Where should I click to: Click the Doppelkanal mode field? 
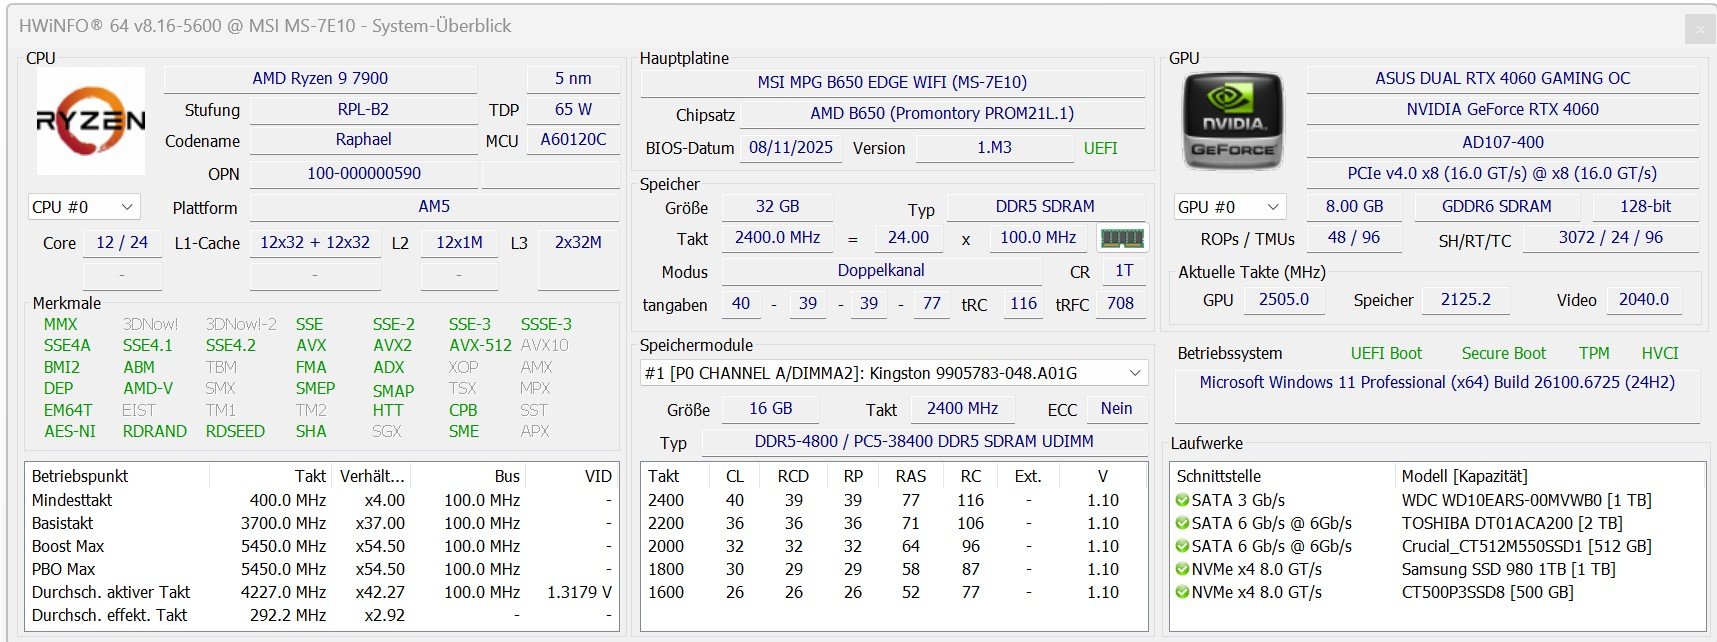tap(881, 271)
